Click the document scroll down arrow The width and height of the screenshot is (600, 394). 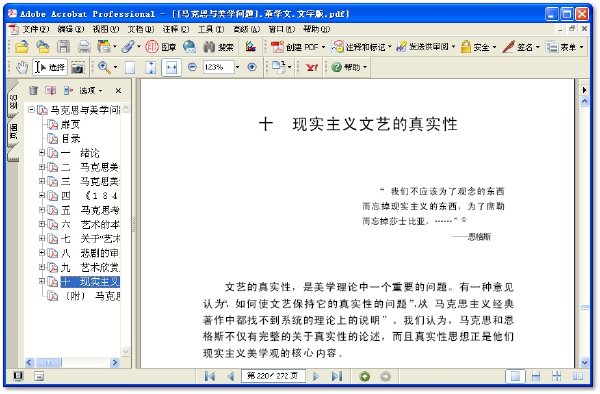[x=584, y=362]
